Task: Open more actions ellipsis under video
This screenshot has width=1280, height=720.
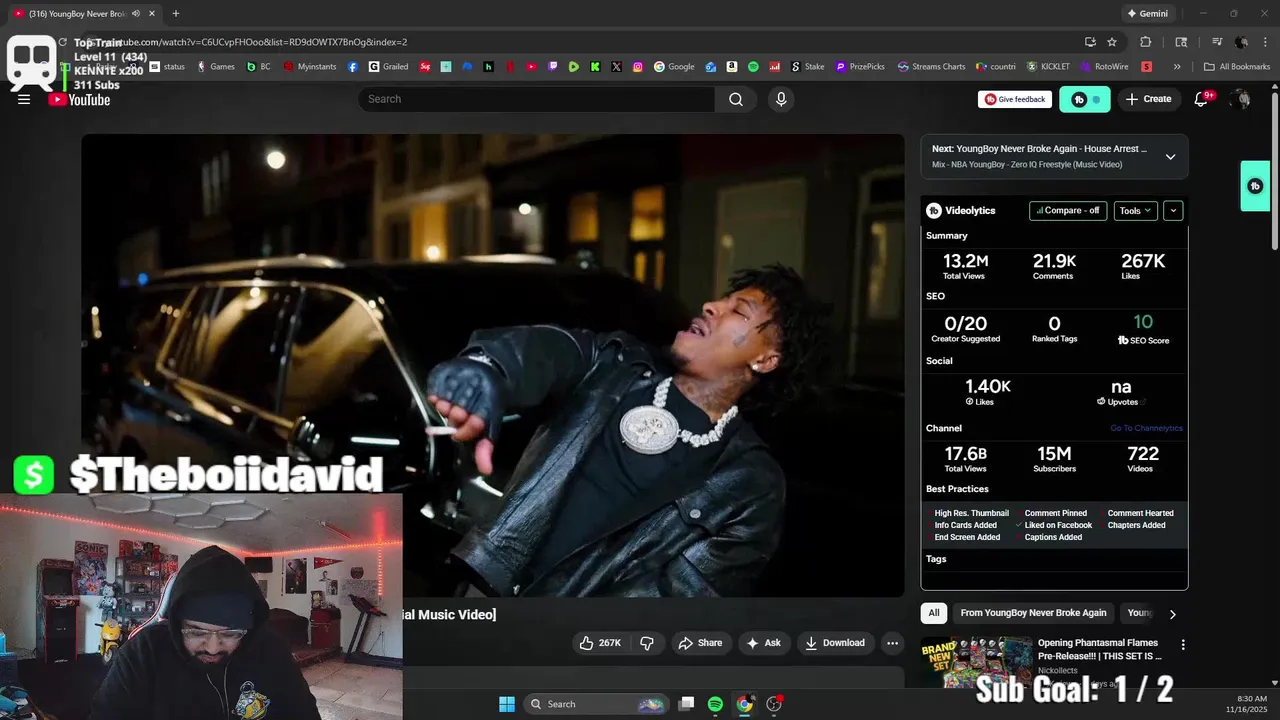Action: [x=892, y=643]
